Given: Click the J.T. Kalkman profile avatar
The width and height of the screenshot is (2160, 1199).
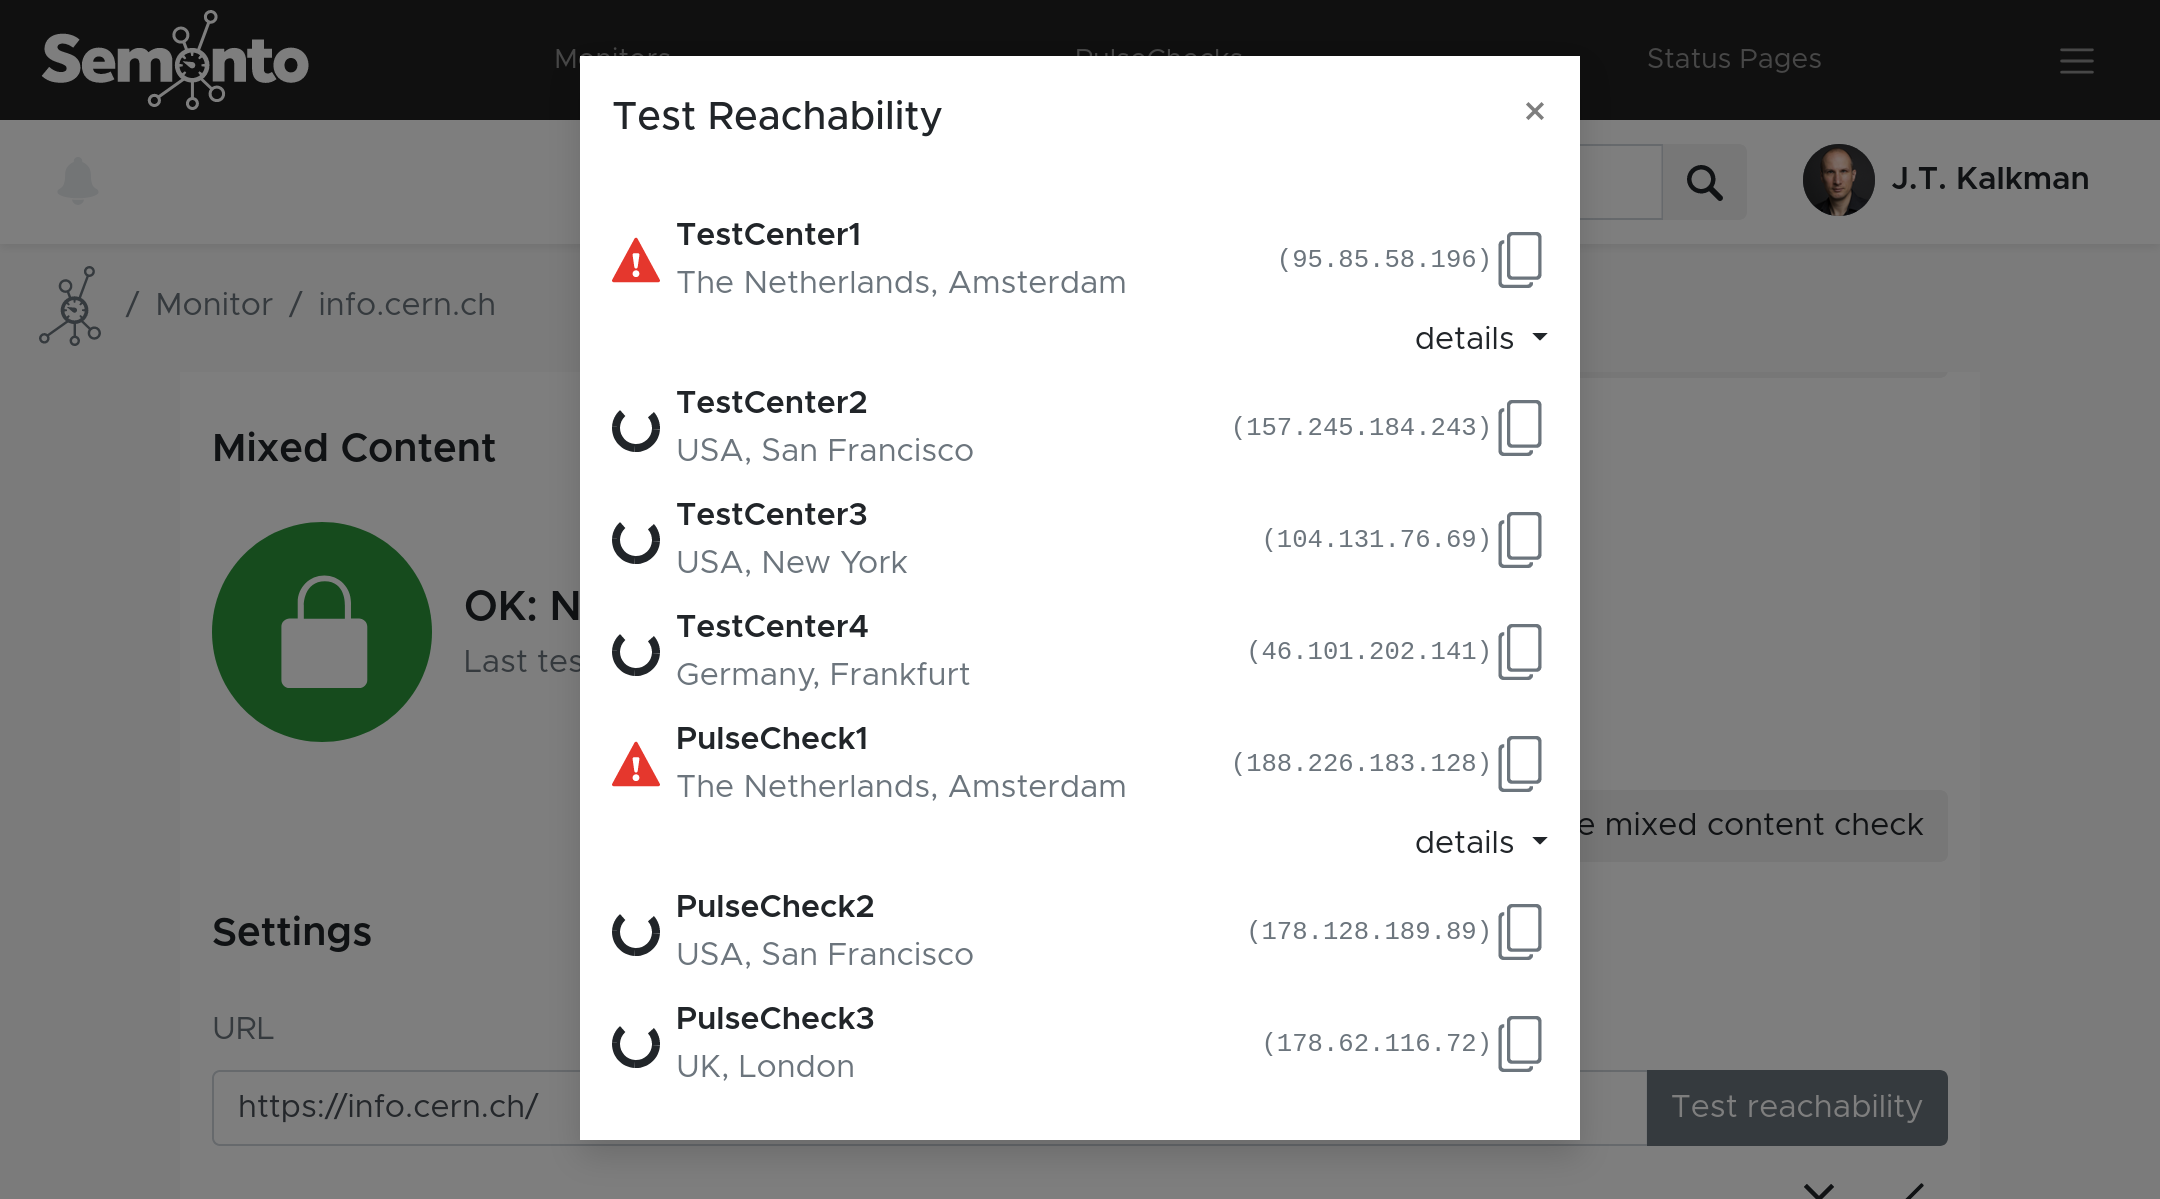Looking at the screenshot, I should point(1840,180).
